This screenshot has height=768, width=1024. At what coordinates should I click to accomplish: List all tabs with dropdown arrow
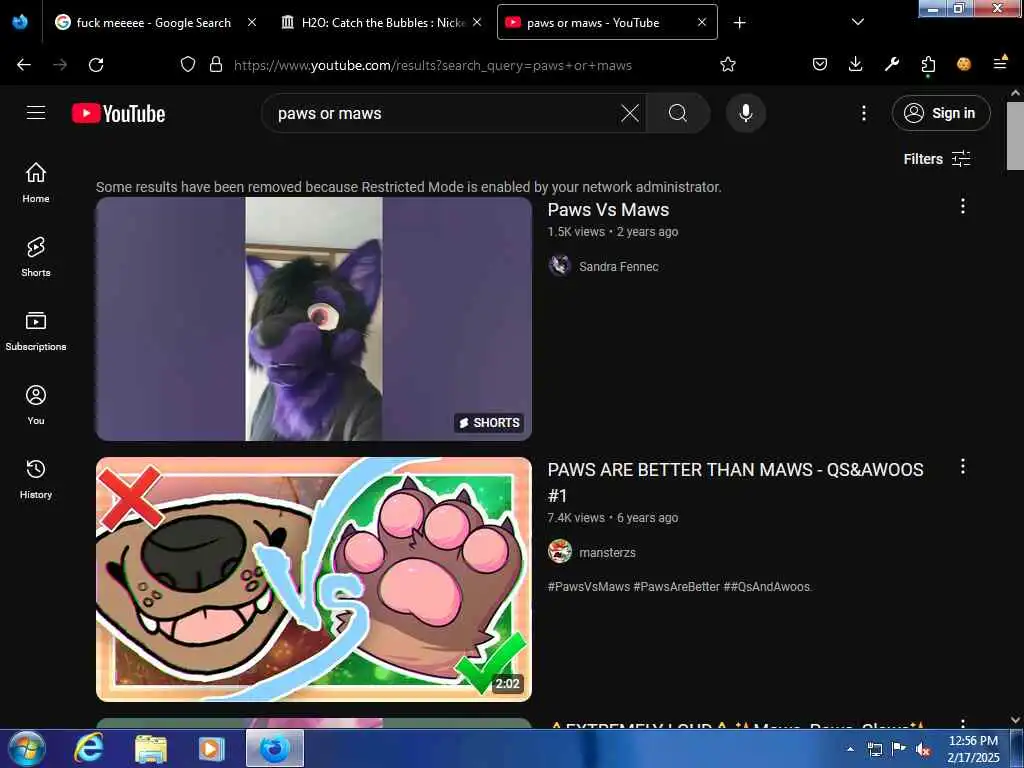point(858,22)
